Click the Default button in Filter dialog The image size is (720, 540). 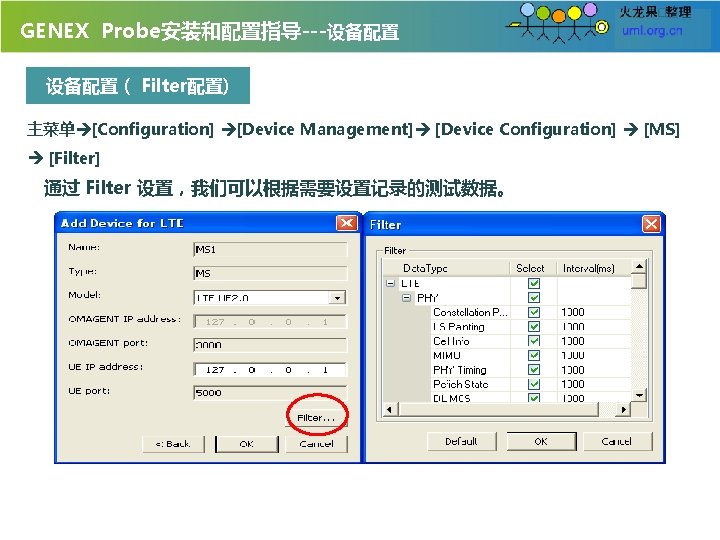pyautogui.click(x=461, y=441)
